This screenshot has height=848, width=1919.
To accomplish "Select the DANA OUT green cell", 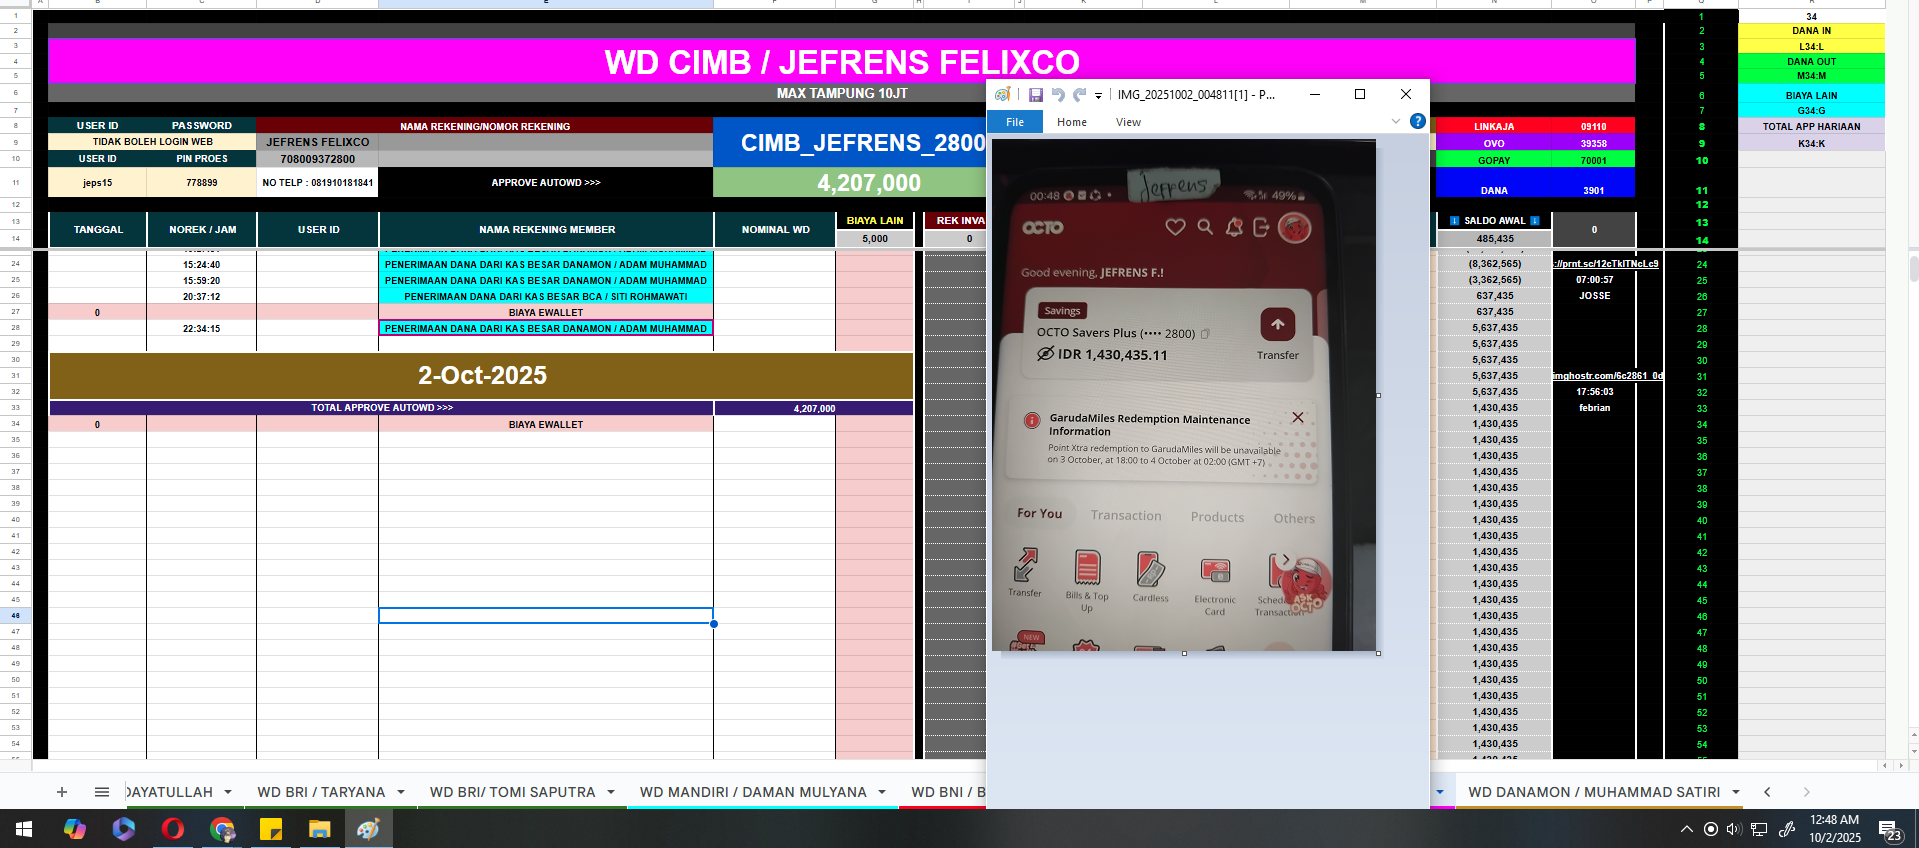I will 1811,62.
